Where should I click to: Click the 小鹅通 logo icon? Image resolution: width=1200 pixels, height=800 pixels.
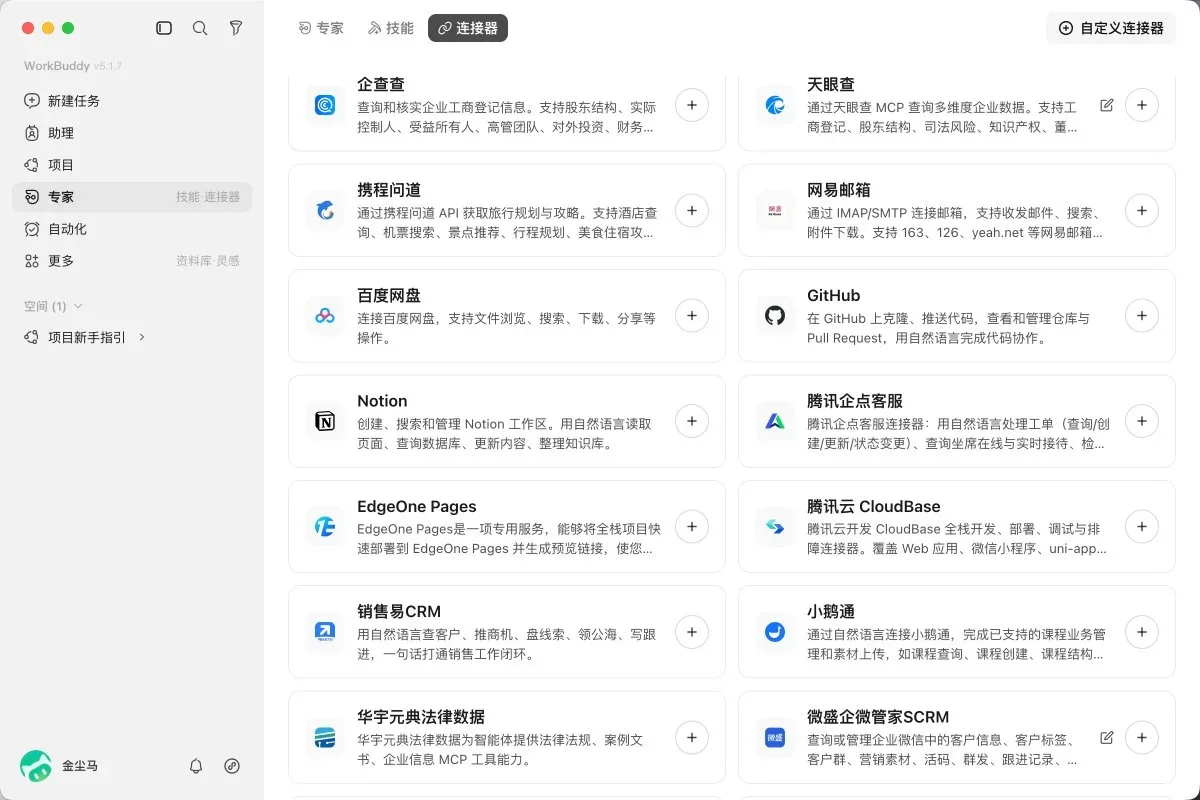[x=775, y=632]
